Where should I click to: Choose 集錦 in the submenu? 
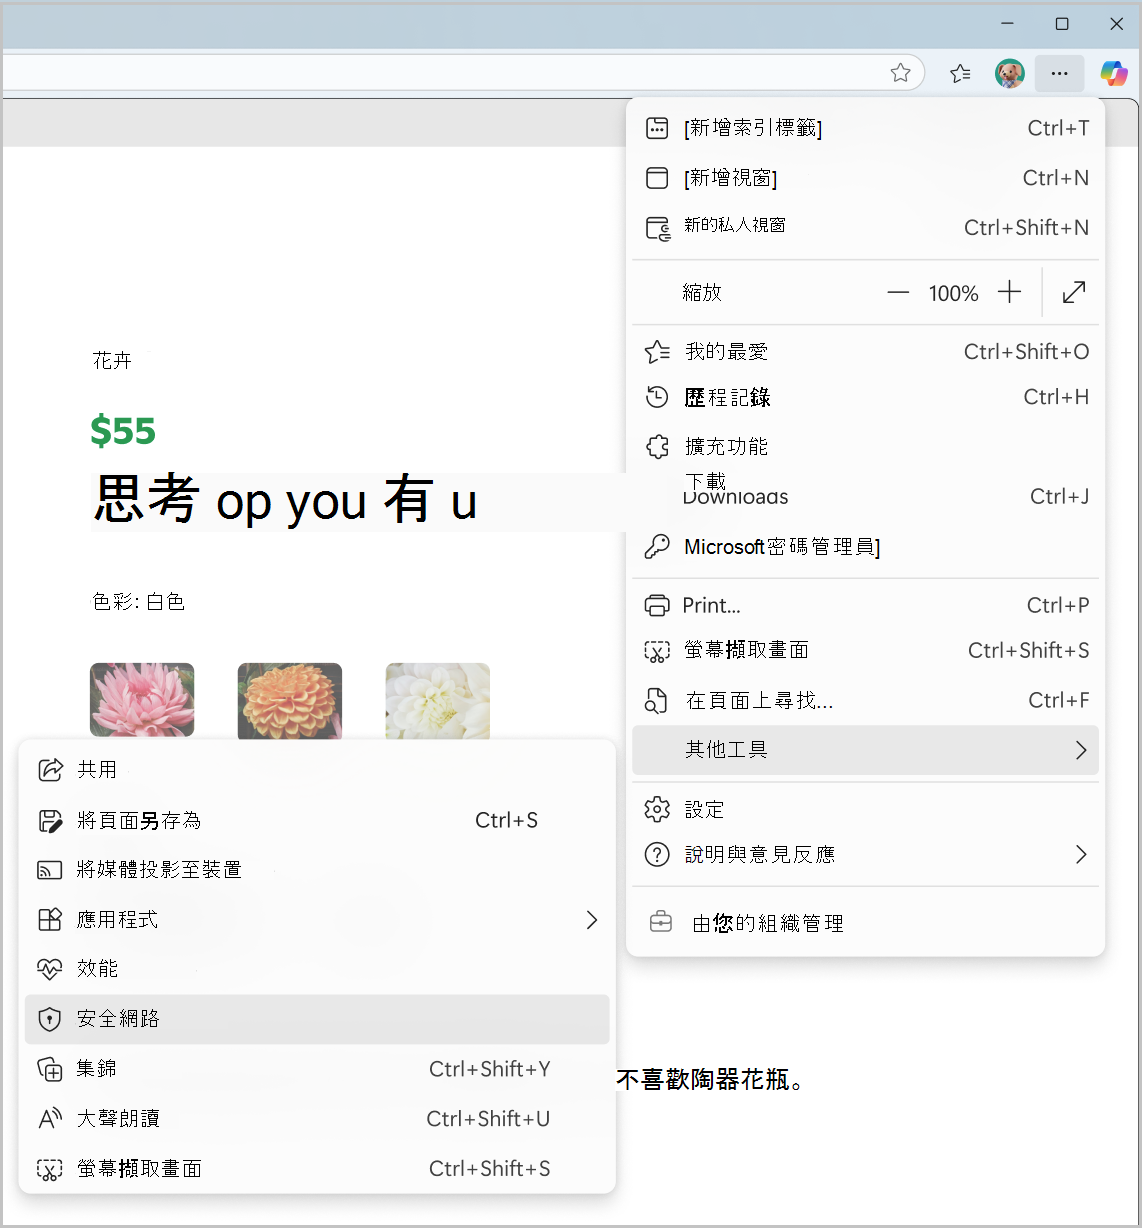317,1069
